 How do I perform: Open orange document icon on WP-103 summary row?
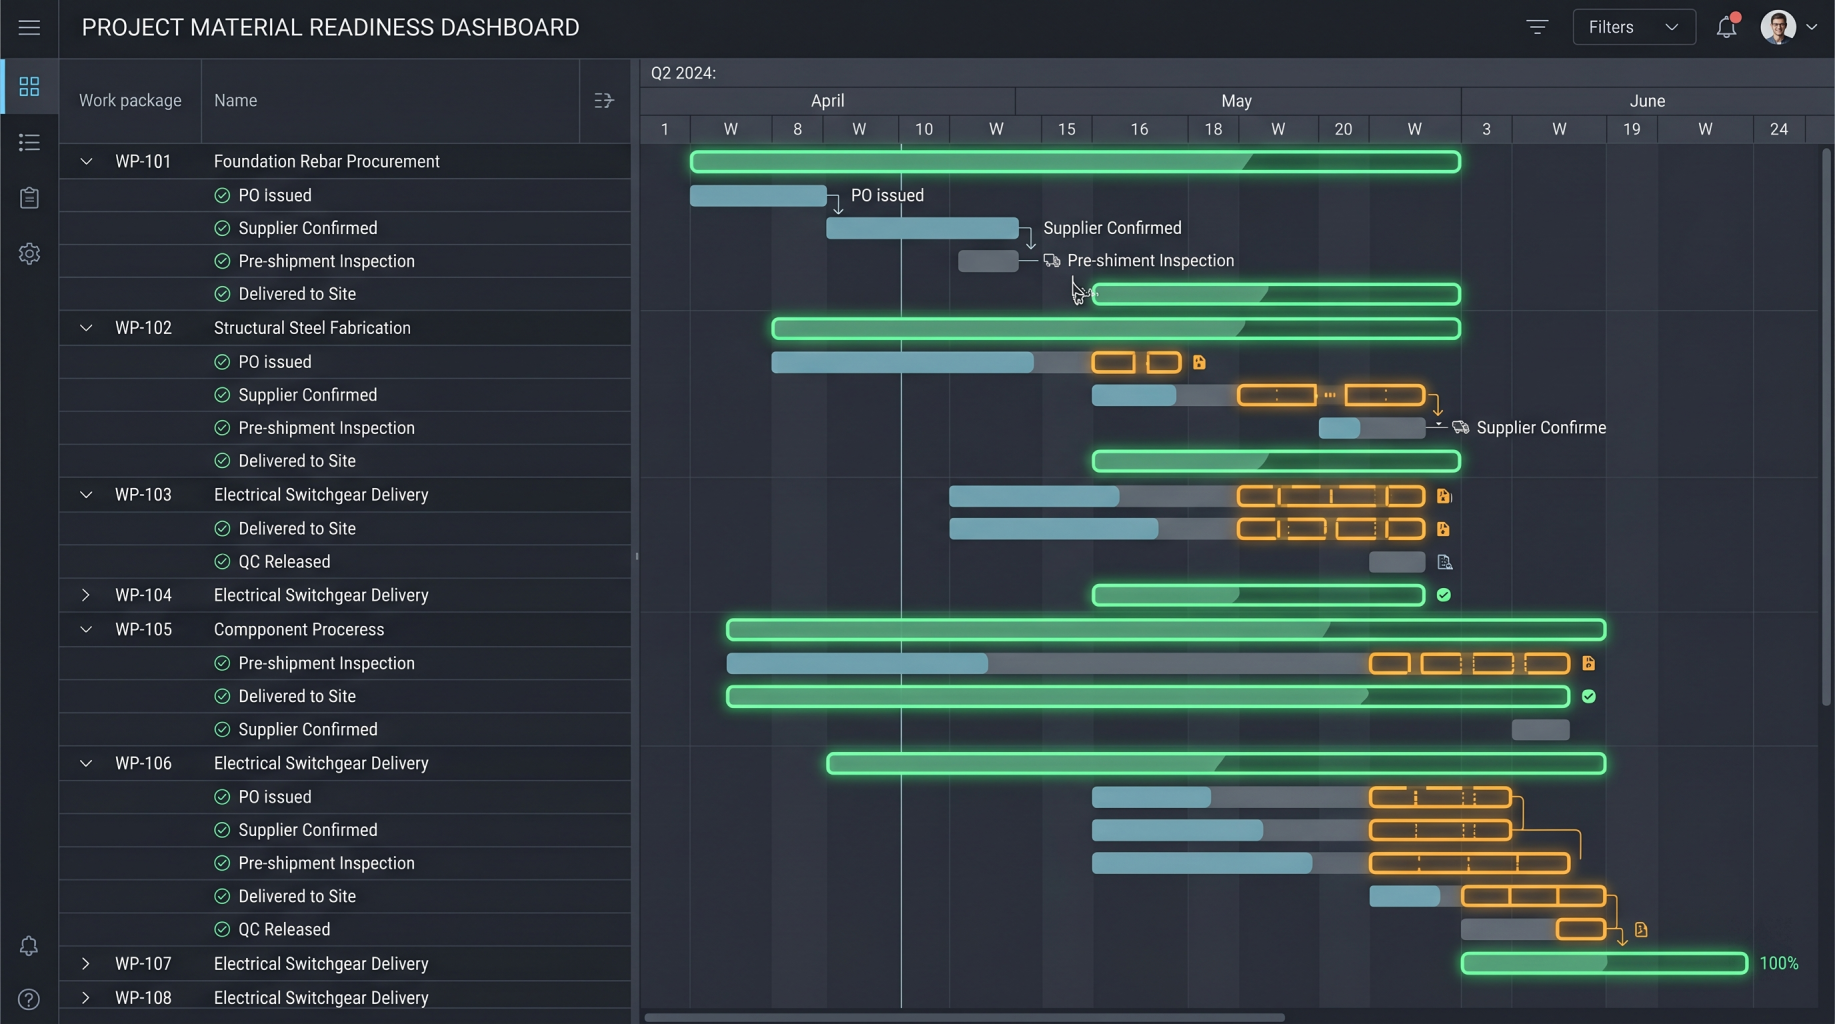[x=1443, y=496]
